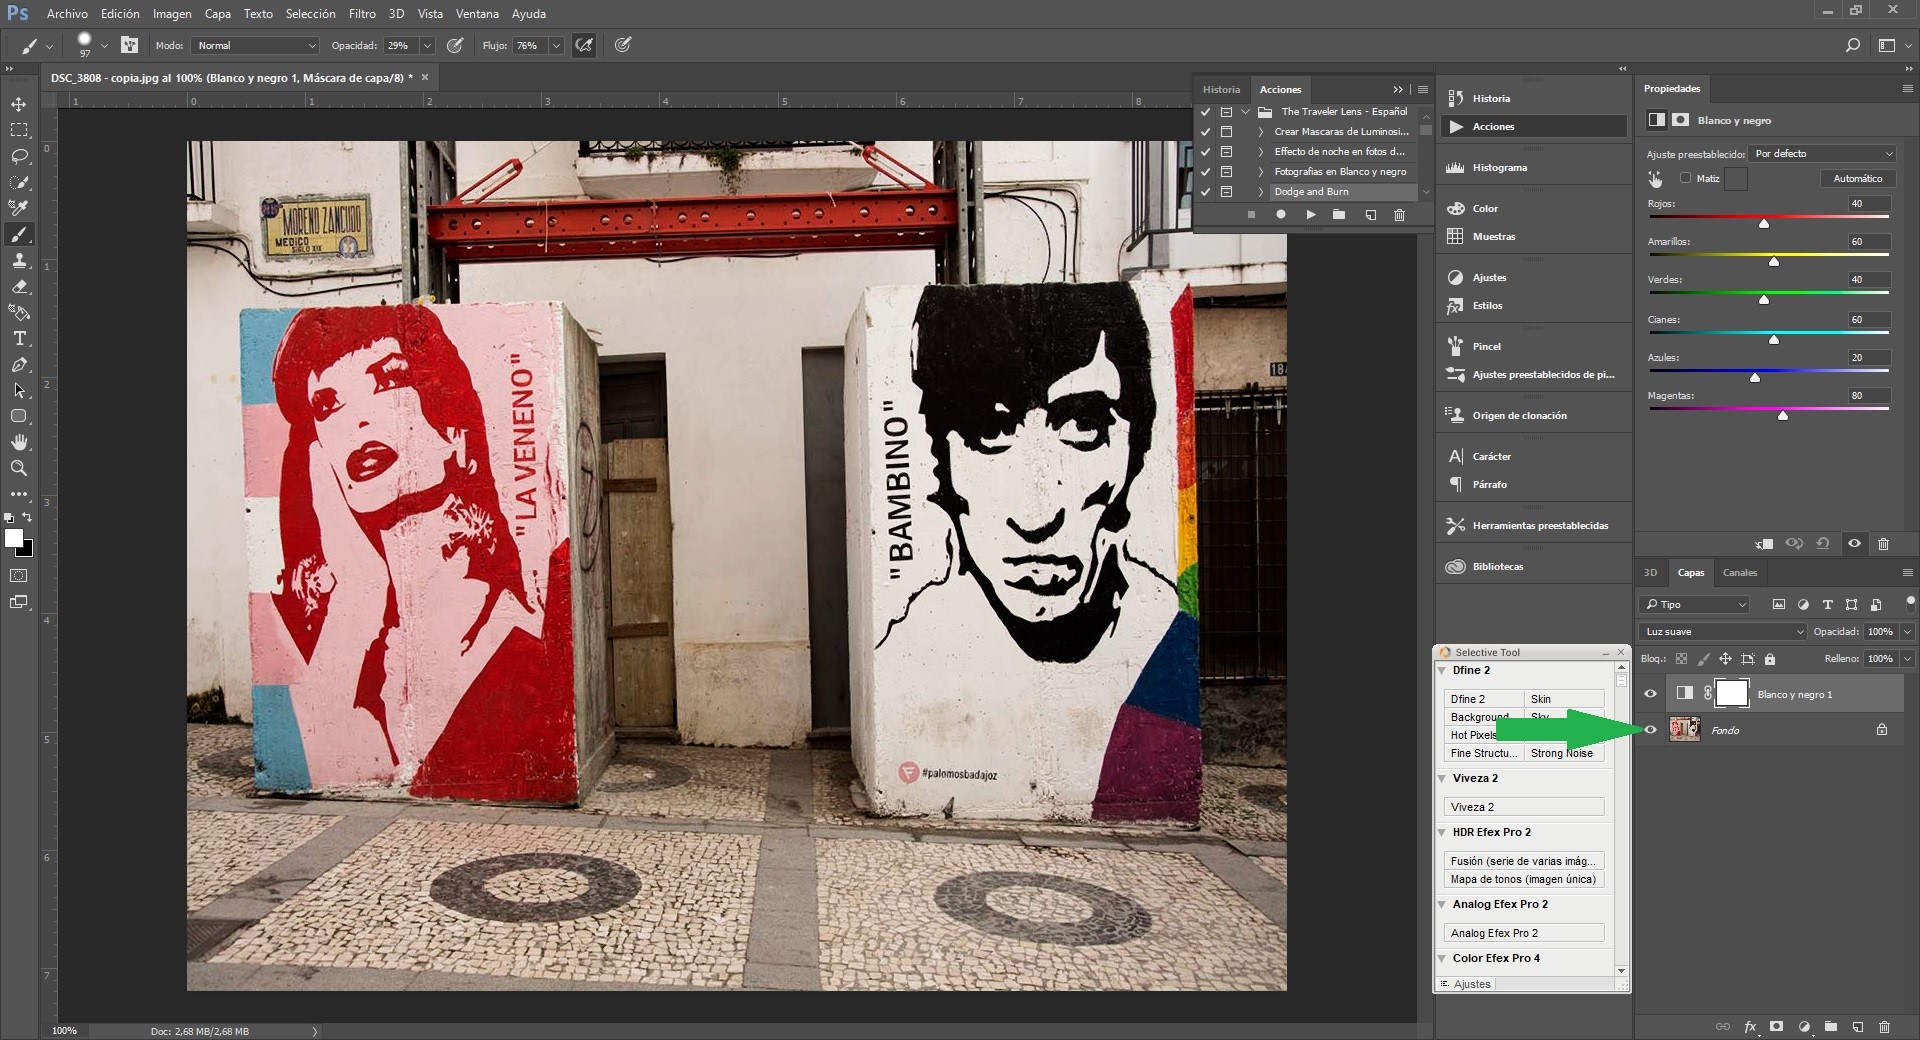Viewport: 1920px width, 1040px height.
Task: Select the Rectangular Marquee tool
Action: tap(19, 130)
